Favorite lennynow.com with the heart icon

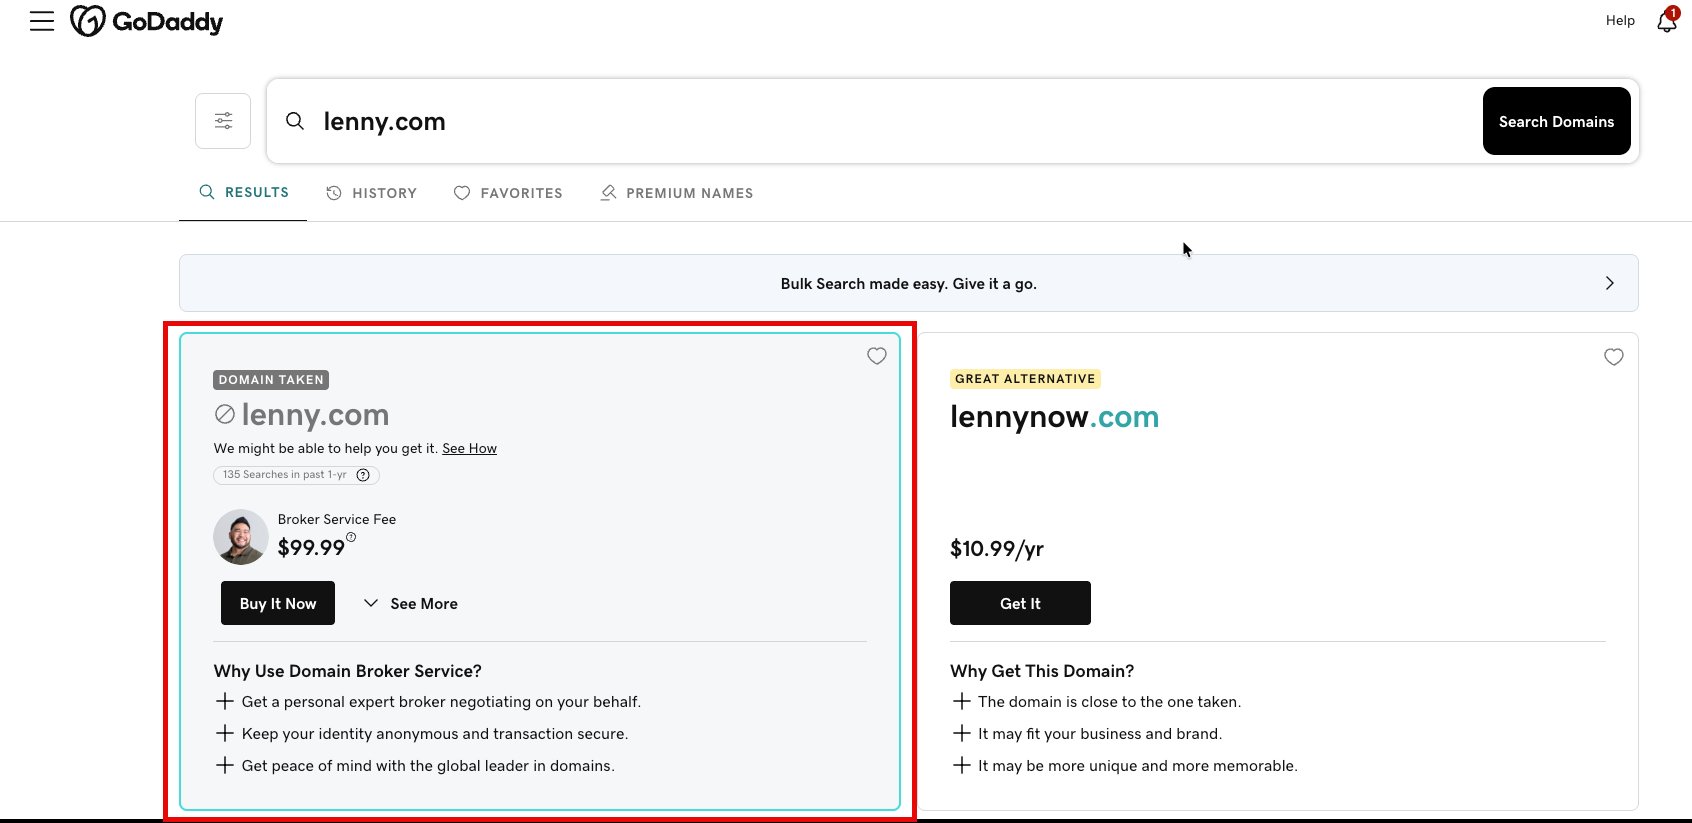coord(1614,357)
